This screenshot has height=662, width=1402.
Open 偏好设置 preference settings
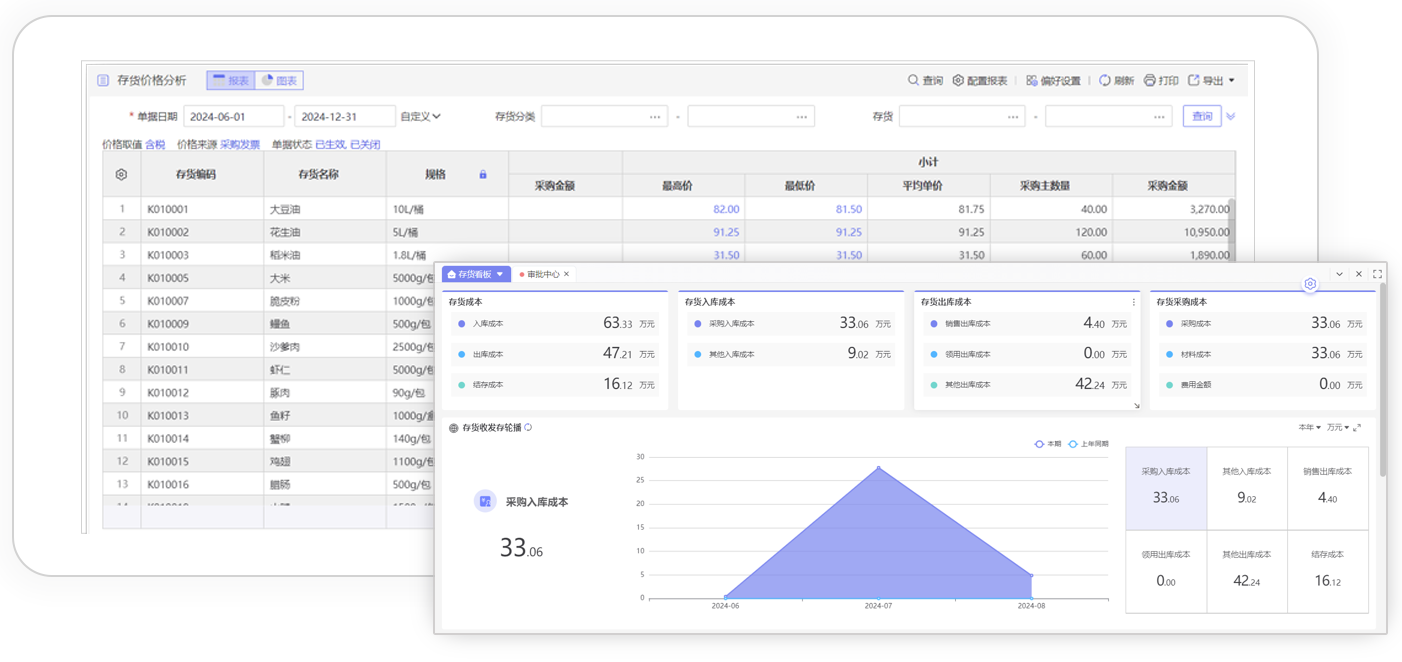point(1053,80)
